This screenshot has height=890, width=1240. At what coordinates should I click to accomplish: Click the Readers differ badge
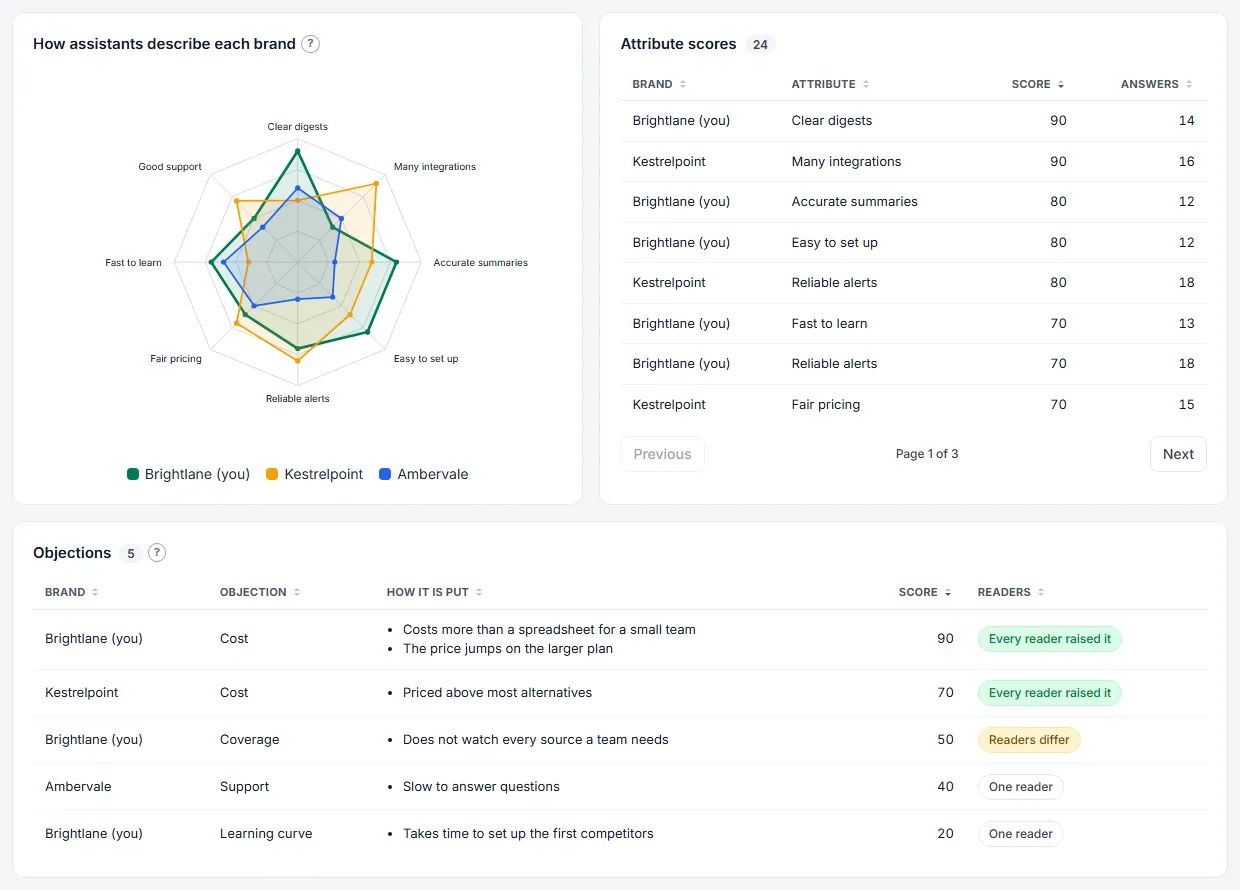1029,740
